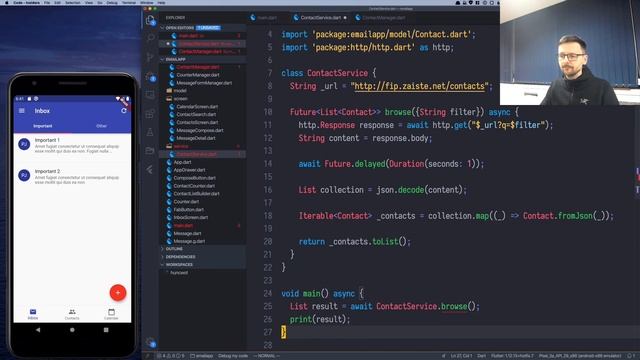Open the File menu in macOS menu bar
Screen dimensions: 640x360
(x=47, y=2)
